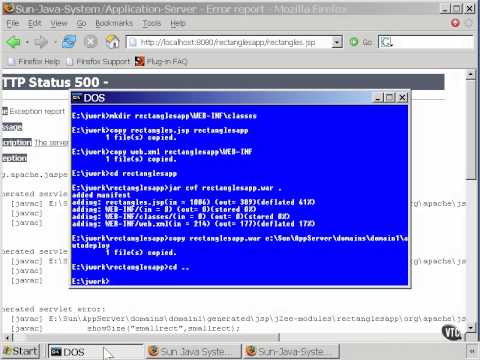The width and height of the screenshot is (480, 360).
Task: Click the red icon at menu bar right
Action: point(455,23)
